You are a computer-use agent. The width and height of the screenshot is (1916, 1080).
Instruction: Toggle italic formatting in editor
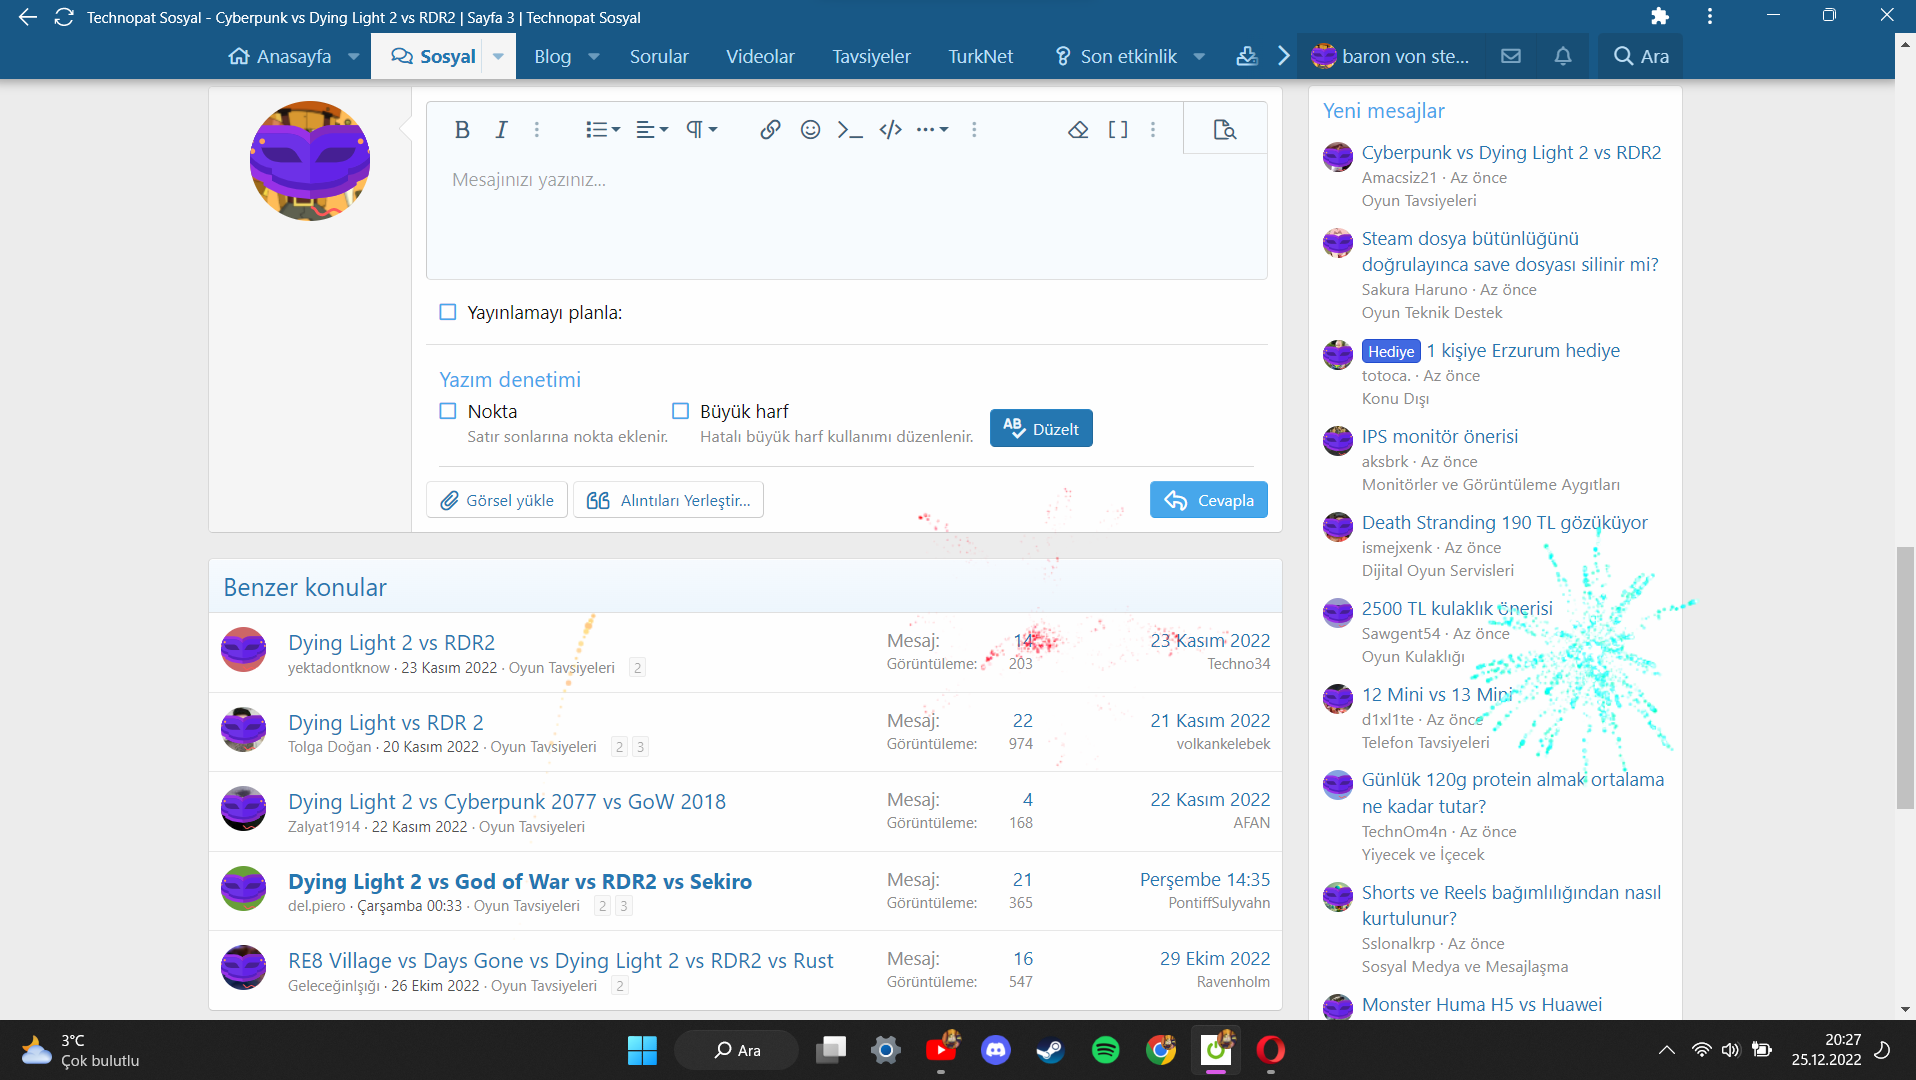[x=501, y=129]
